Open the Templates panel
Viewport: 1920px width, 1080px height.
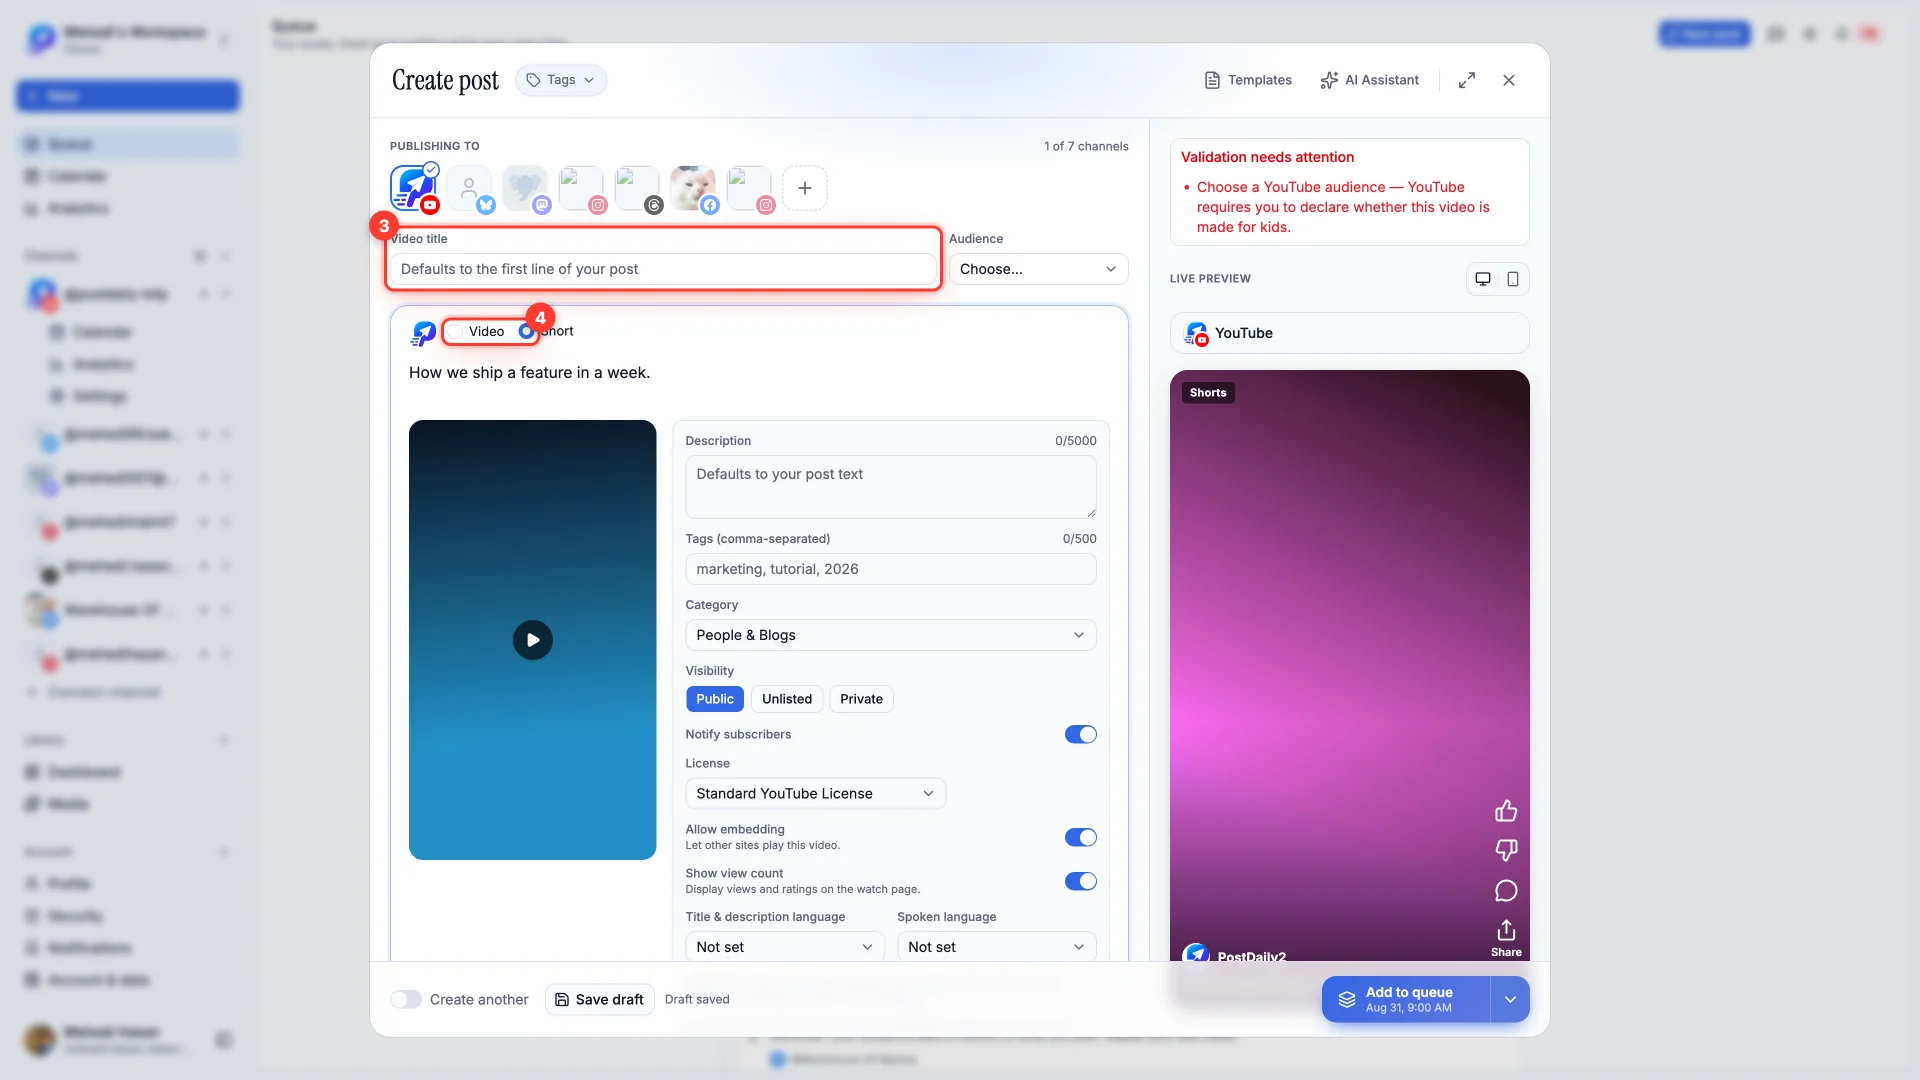click(1248, 80)
